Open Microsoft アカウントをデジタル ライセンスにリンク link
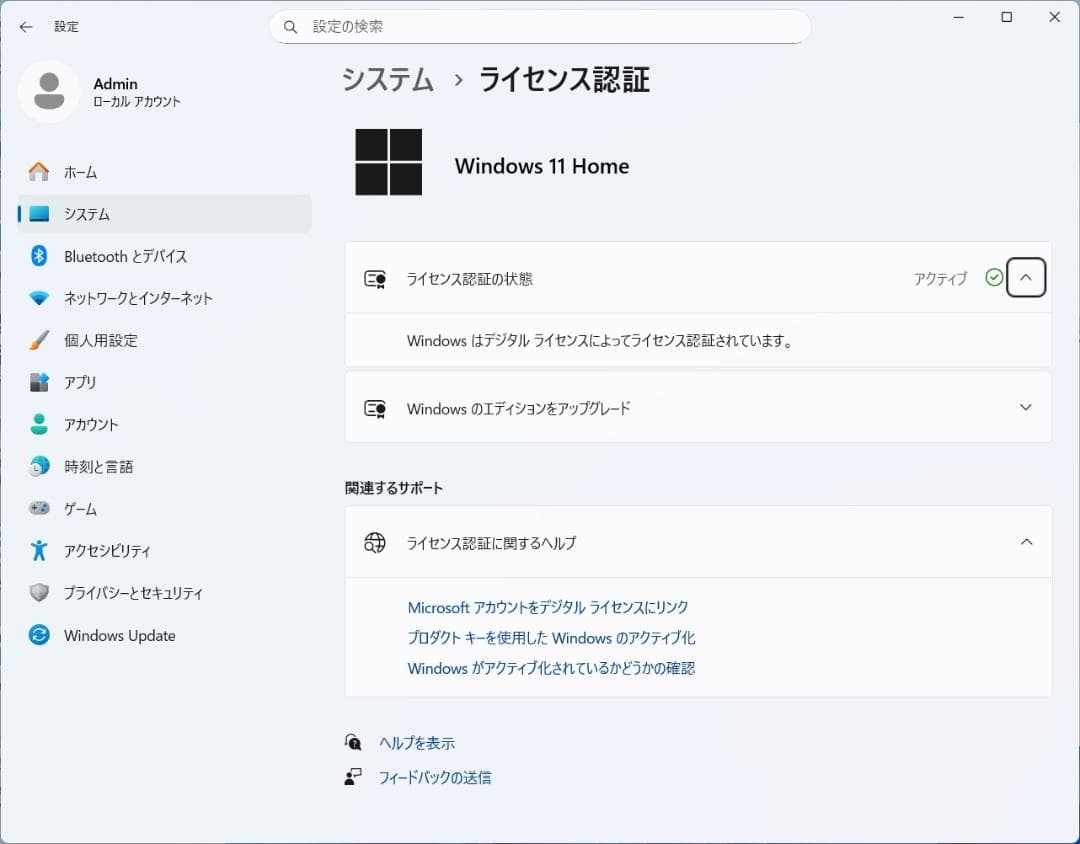 549,607
